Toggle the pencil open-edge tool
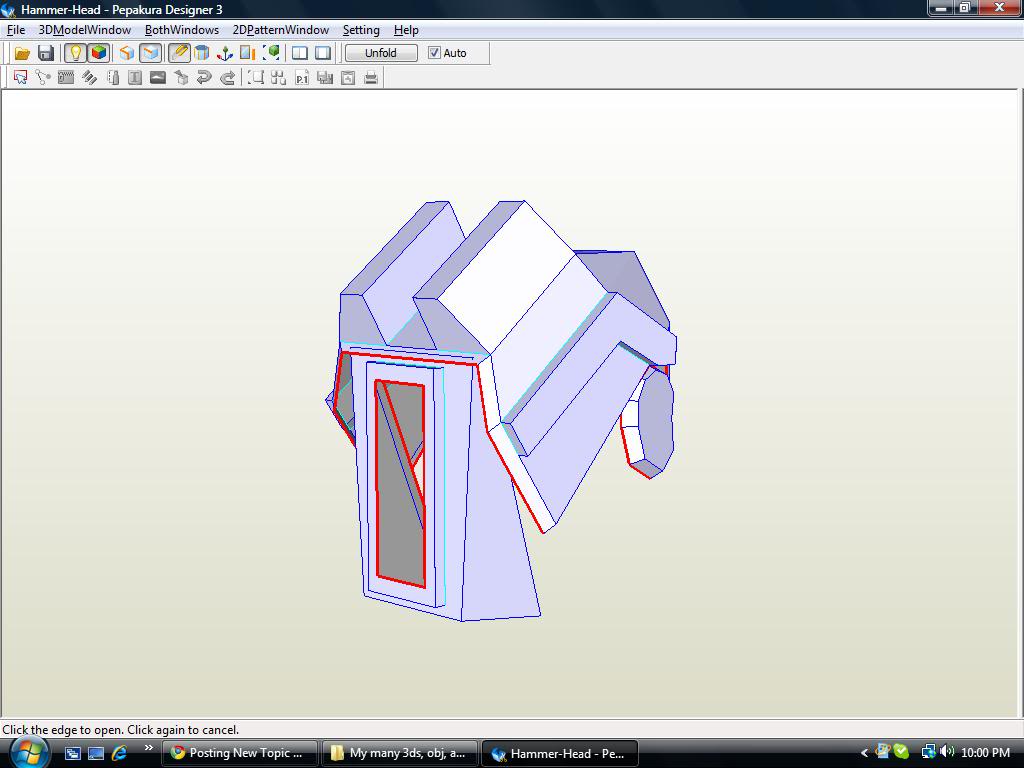This screenshot has height=768, width=1024. pos(179,53)
